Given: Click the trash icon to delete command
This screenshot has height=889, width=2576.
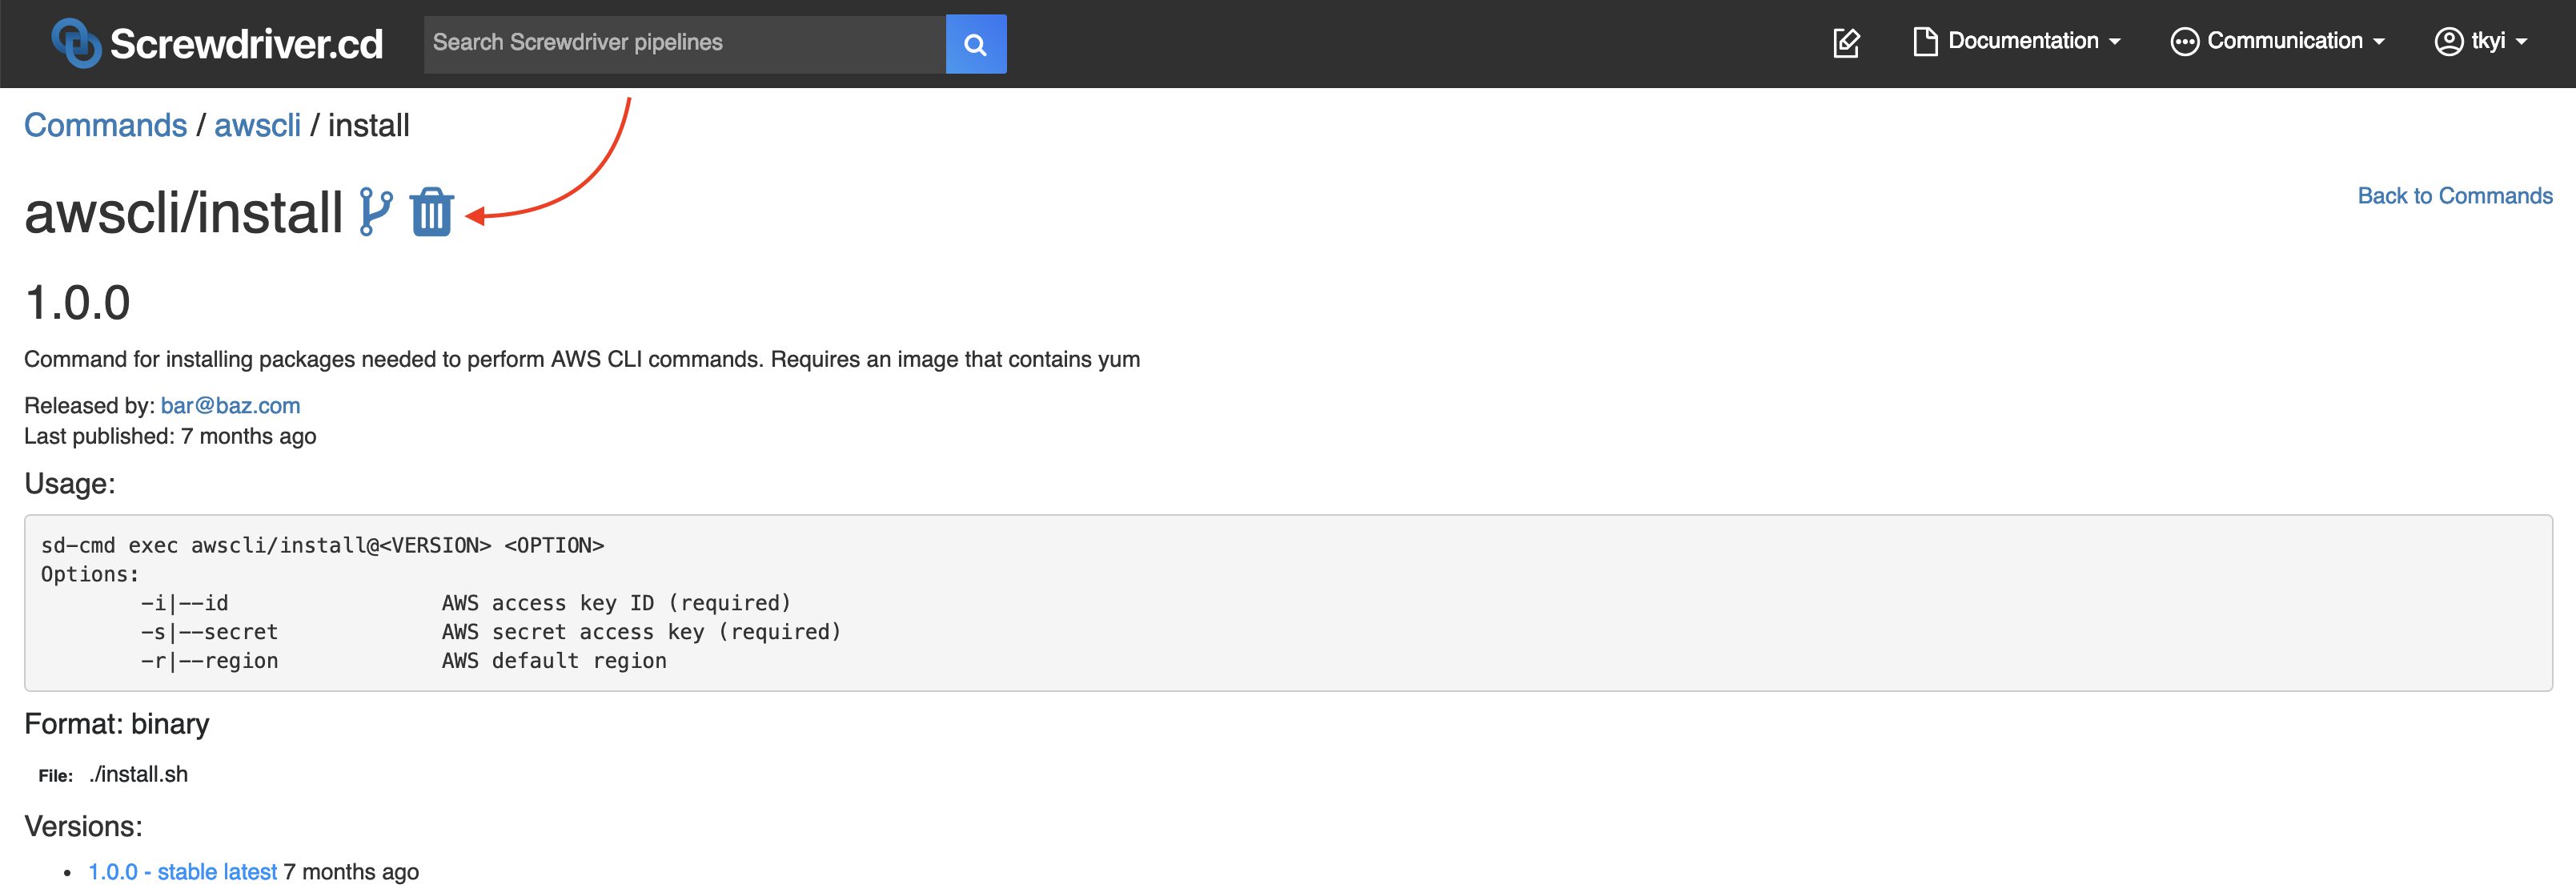Looking at the screenshot, I should point(432,211).
